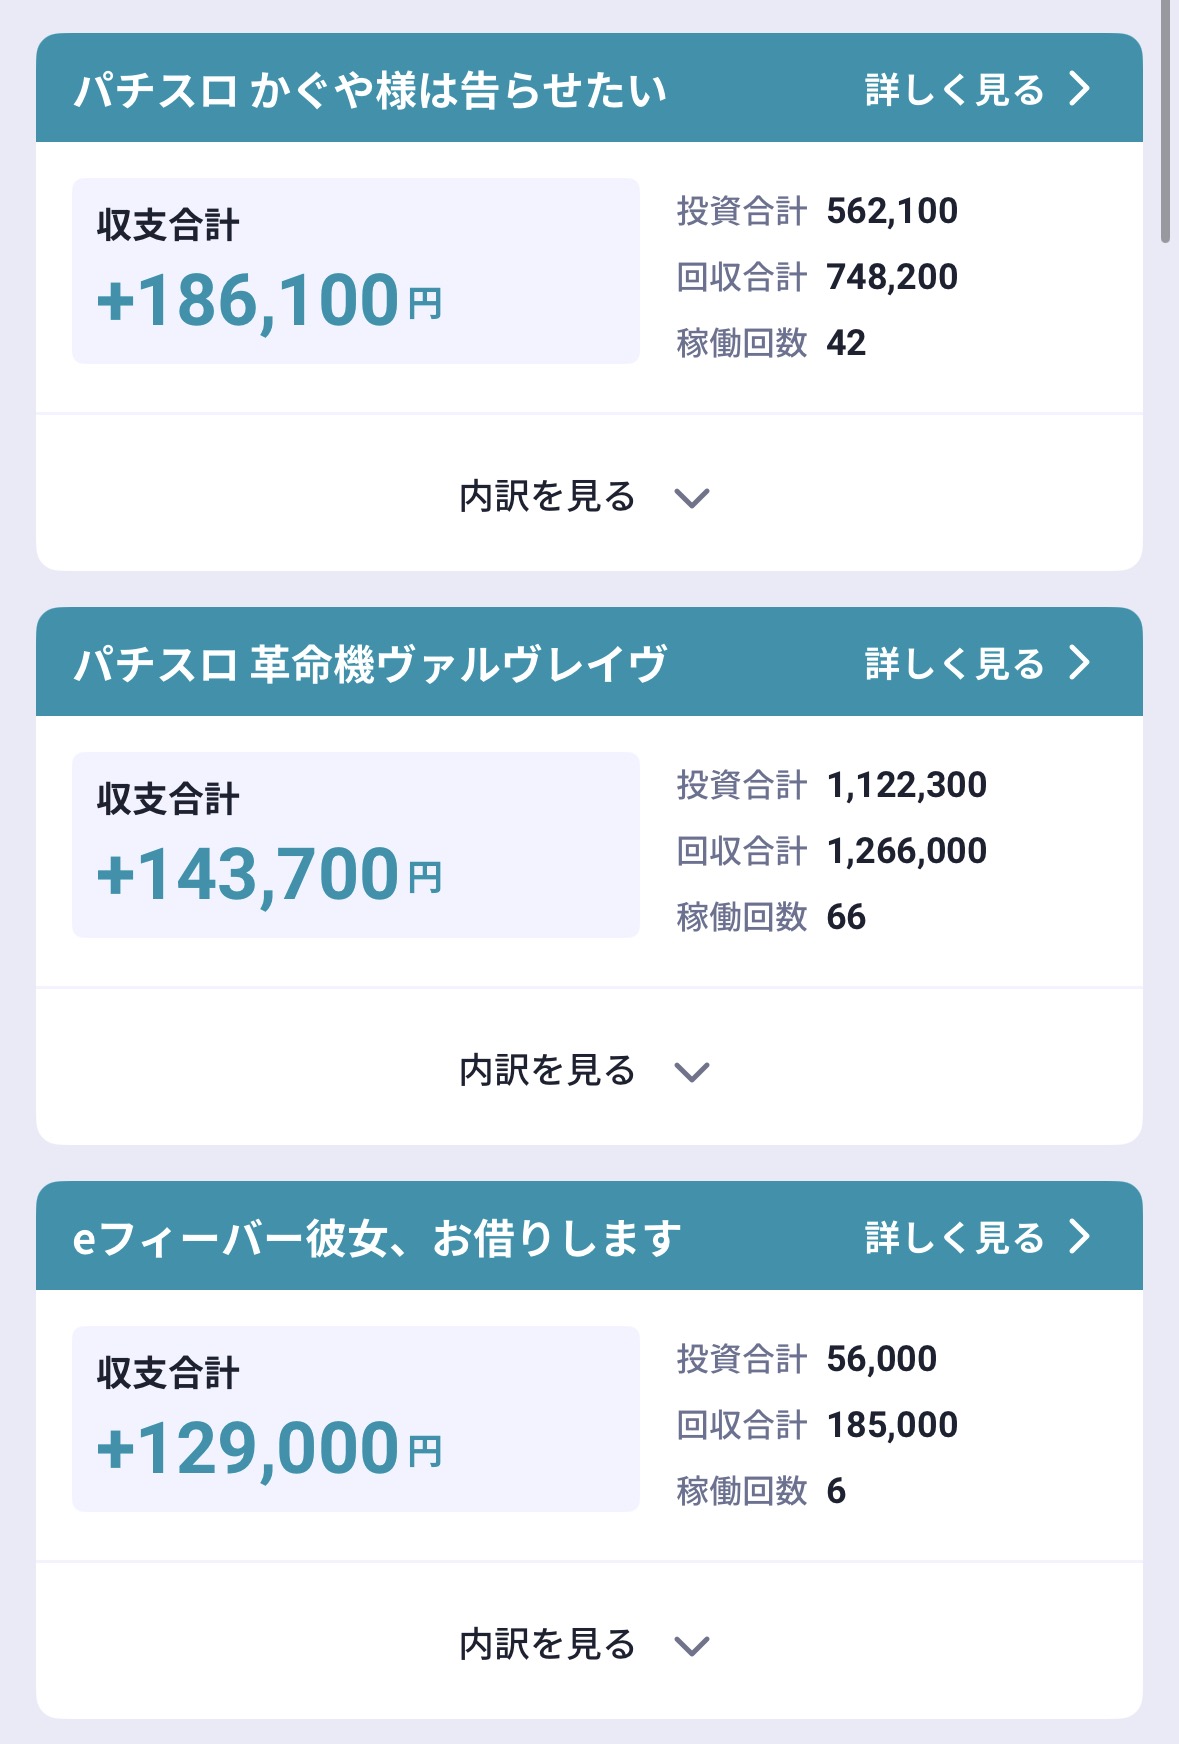Select the パチスロ かぐや様は告らせたい title
1179x1744 pixels.
click(370, 91)
